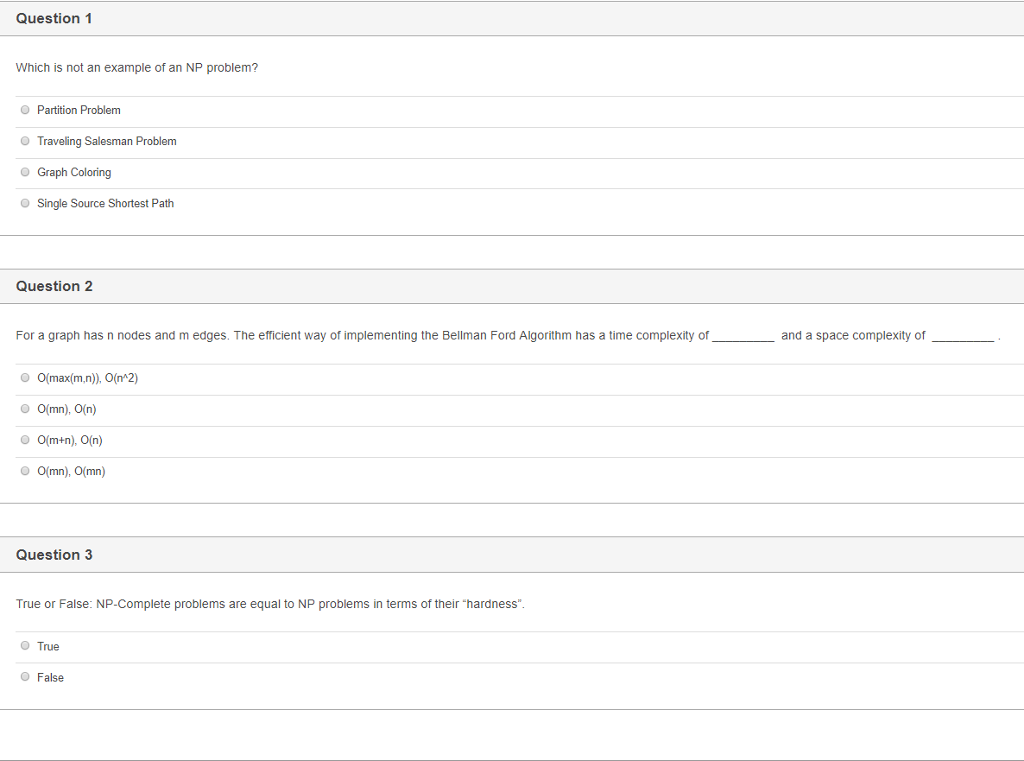Select the O(m+n), O(n) answer choice
The width and height of the screenshot is (1024, 761).
point(24,439)
